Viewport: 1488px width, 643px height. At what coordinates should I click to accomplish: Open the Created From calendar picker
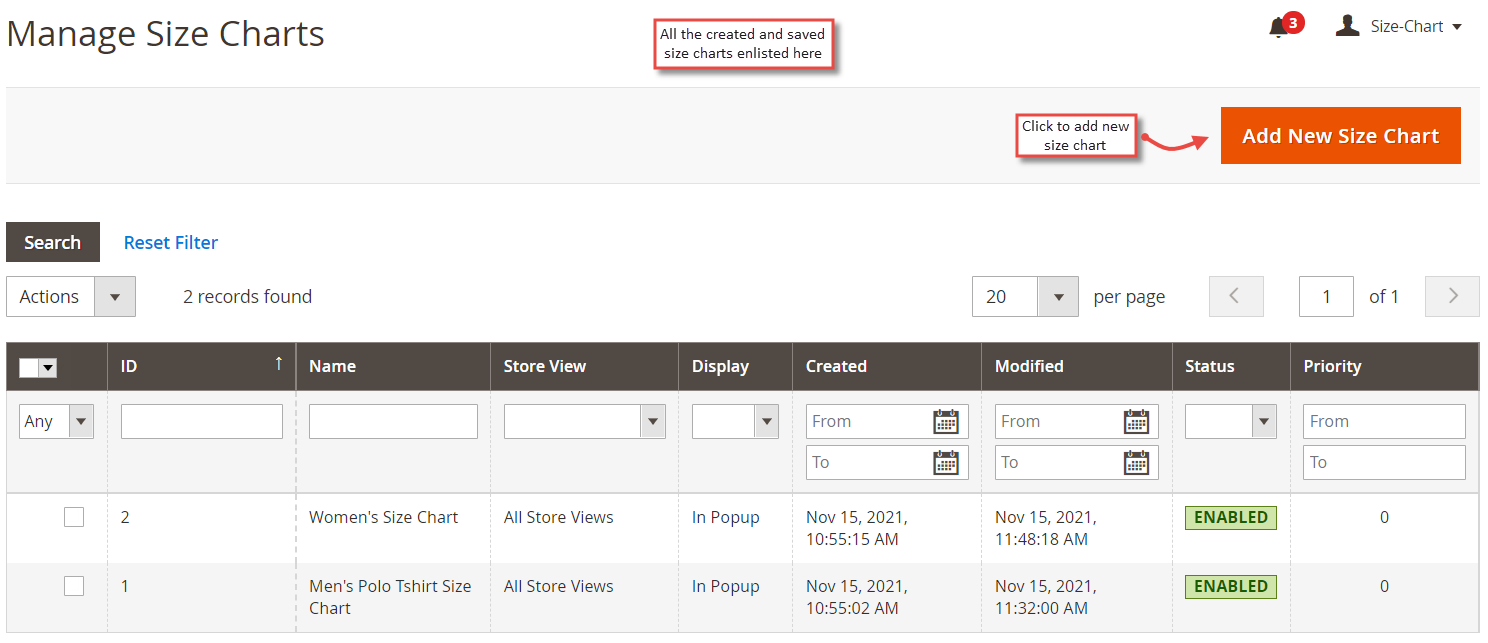click(x=946, y=421)
